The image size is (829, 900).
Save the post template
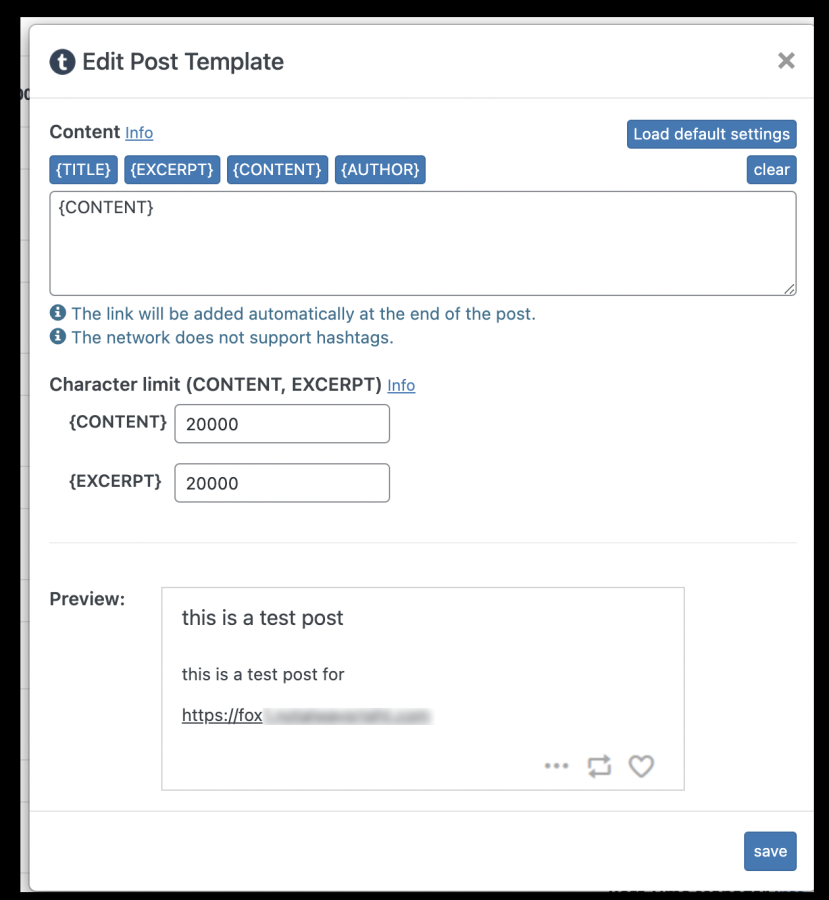click(x=770, y=851)
